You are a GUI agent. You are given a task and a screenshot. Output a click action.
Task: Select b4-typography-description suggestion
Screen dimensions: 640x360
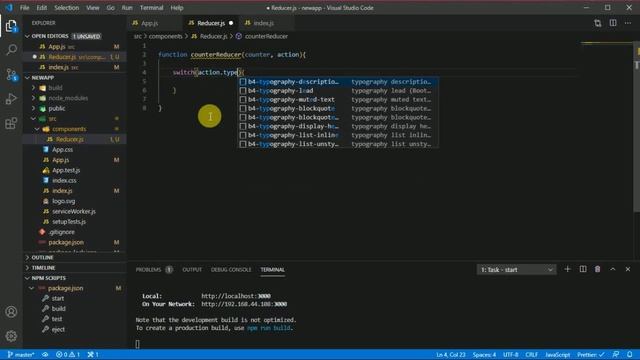point(339,82)
